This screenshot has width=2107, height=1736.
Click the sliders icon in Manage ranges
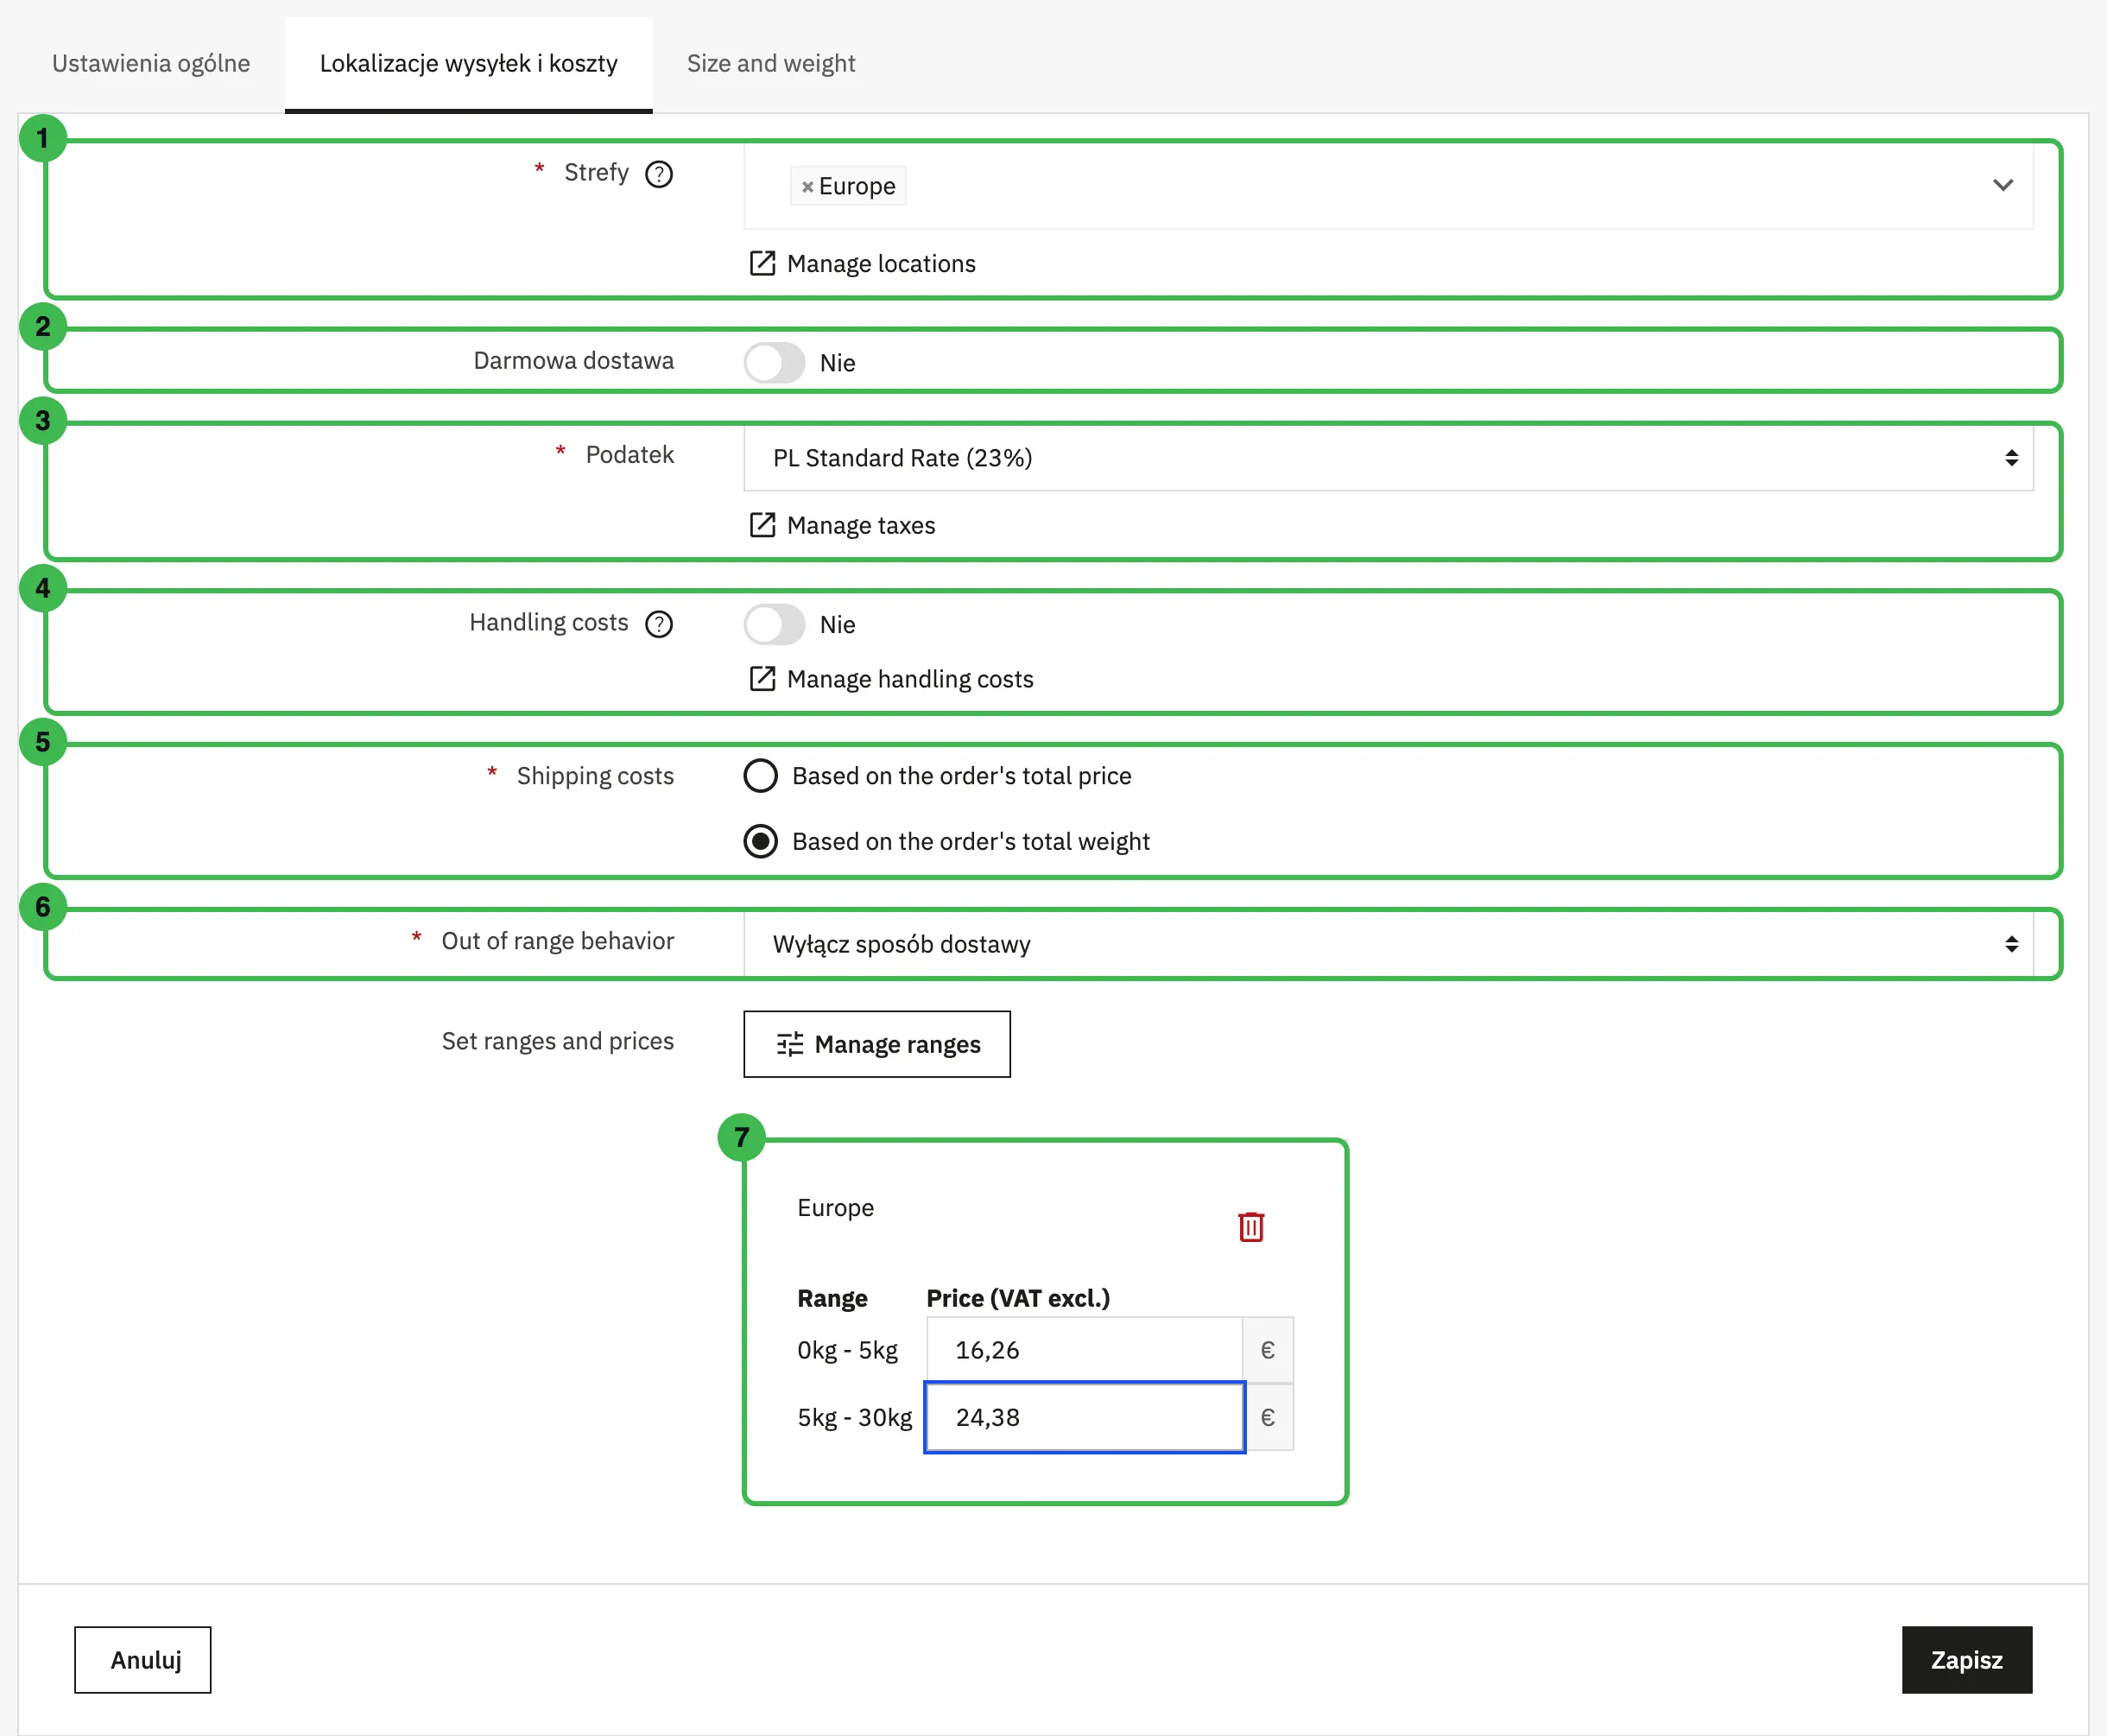[x=790, y=1044]
